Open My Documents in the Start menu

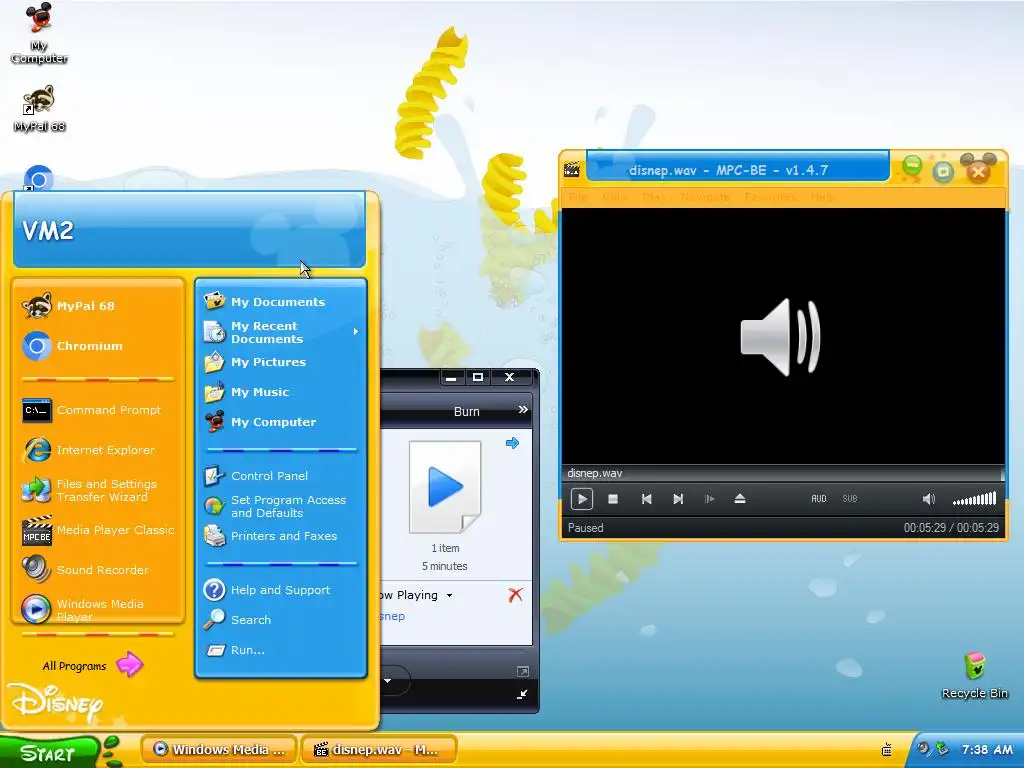click(x=281, y=302)
